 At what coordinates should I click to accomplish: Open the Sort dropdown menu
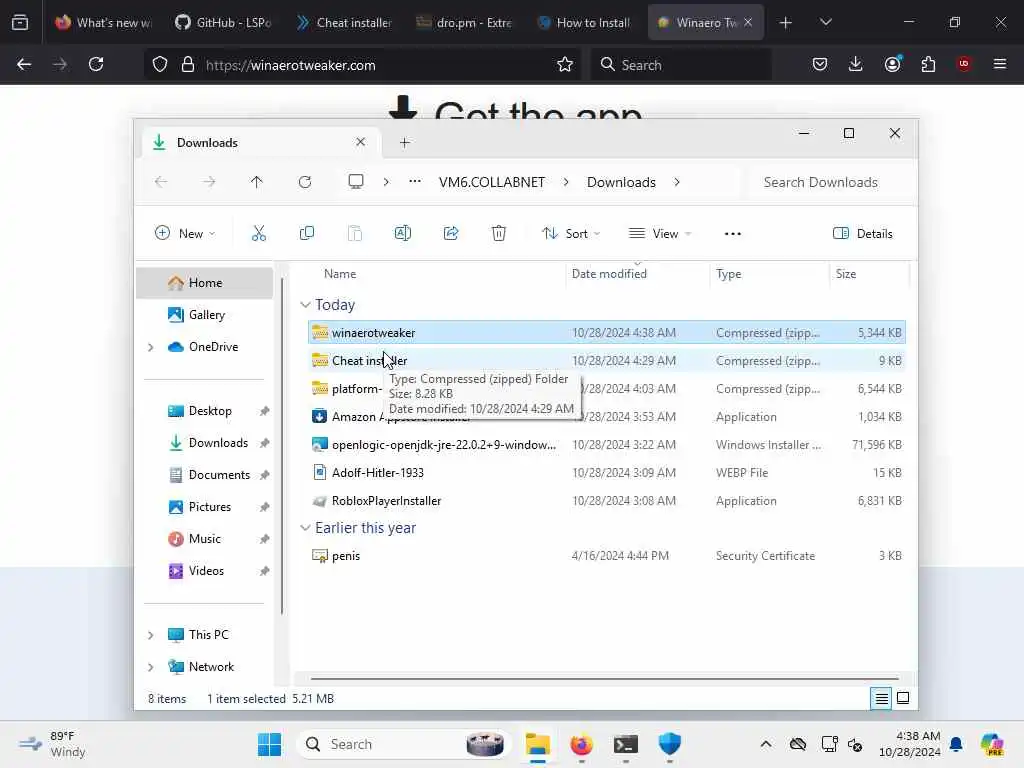(x=571, y=233)
